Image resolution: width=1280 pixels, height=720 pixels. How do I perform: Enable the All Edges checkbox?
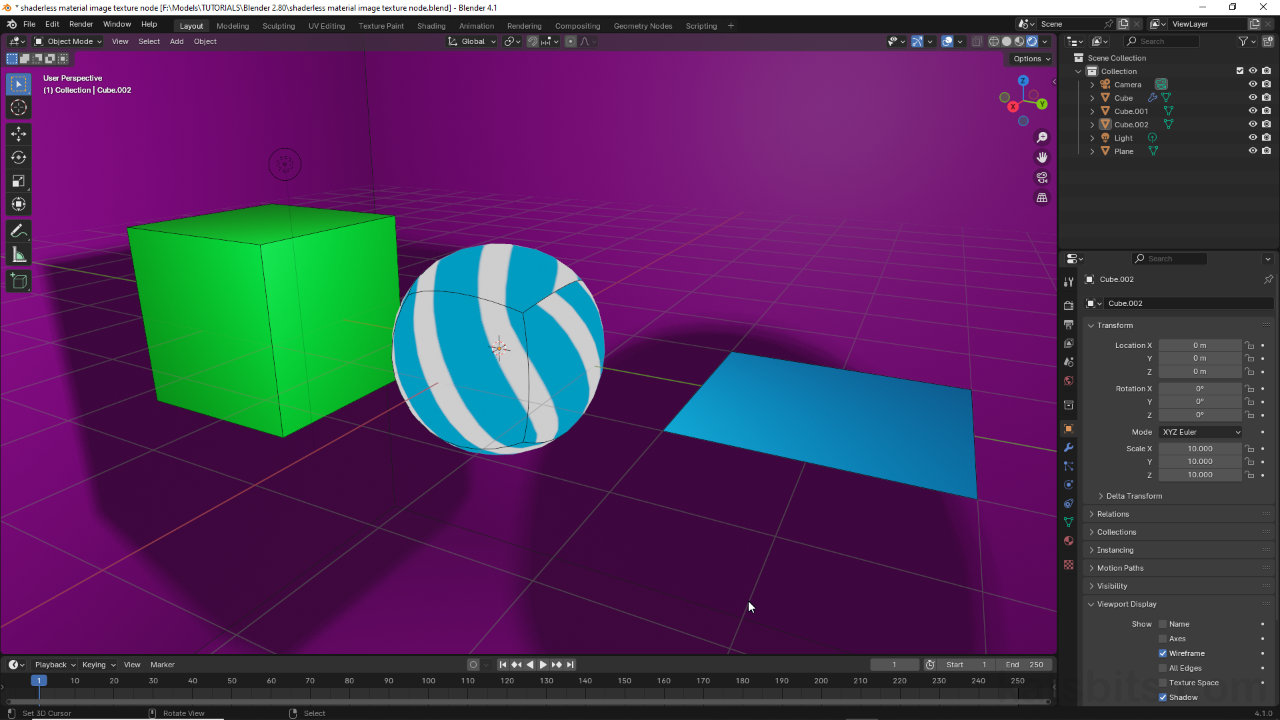click(1163, 668)
